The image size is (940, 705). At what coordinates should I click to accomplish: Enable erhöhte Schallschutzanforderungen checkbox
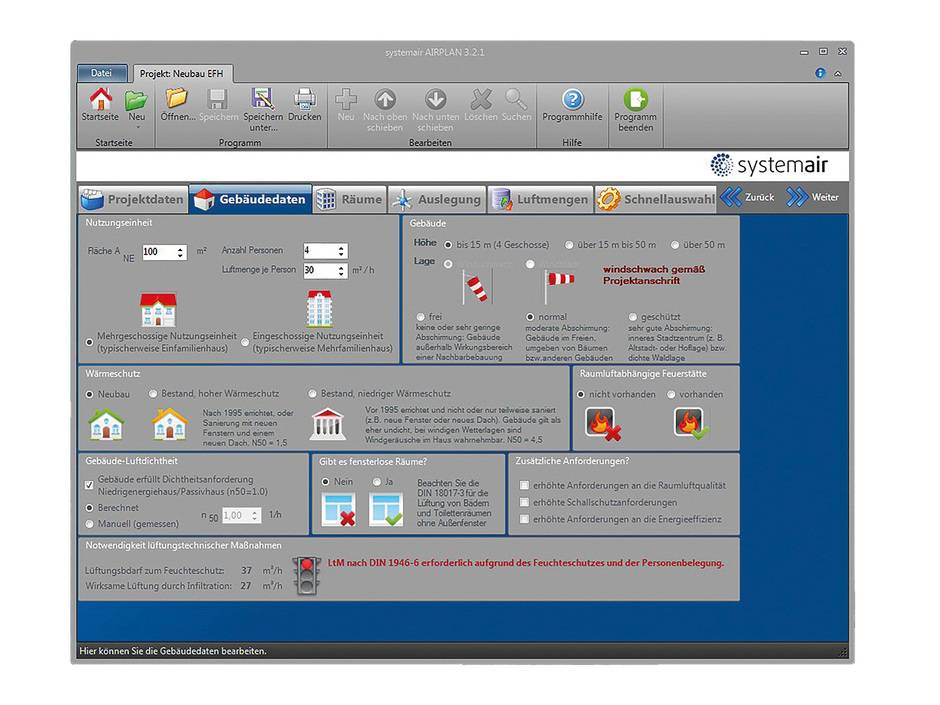coord(525,503)
